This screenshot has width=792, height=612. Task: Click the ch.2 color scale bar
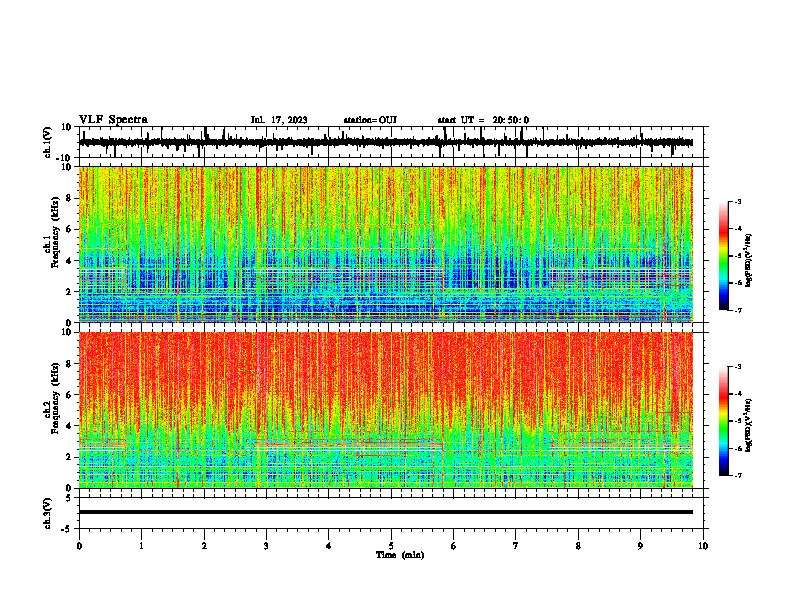click(x=724, y=421)
